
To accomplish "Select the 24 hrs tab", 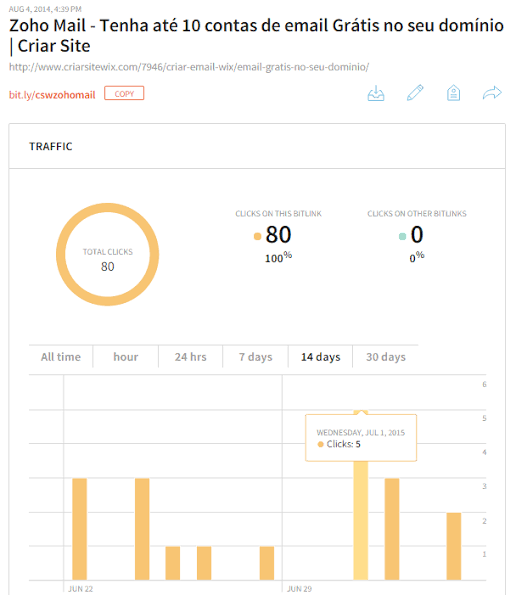I will tap(190, 357).
